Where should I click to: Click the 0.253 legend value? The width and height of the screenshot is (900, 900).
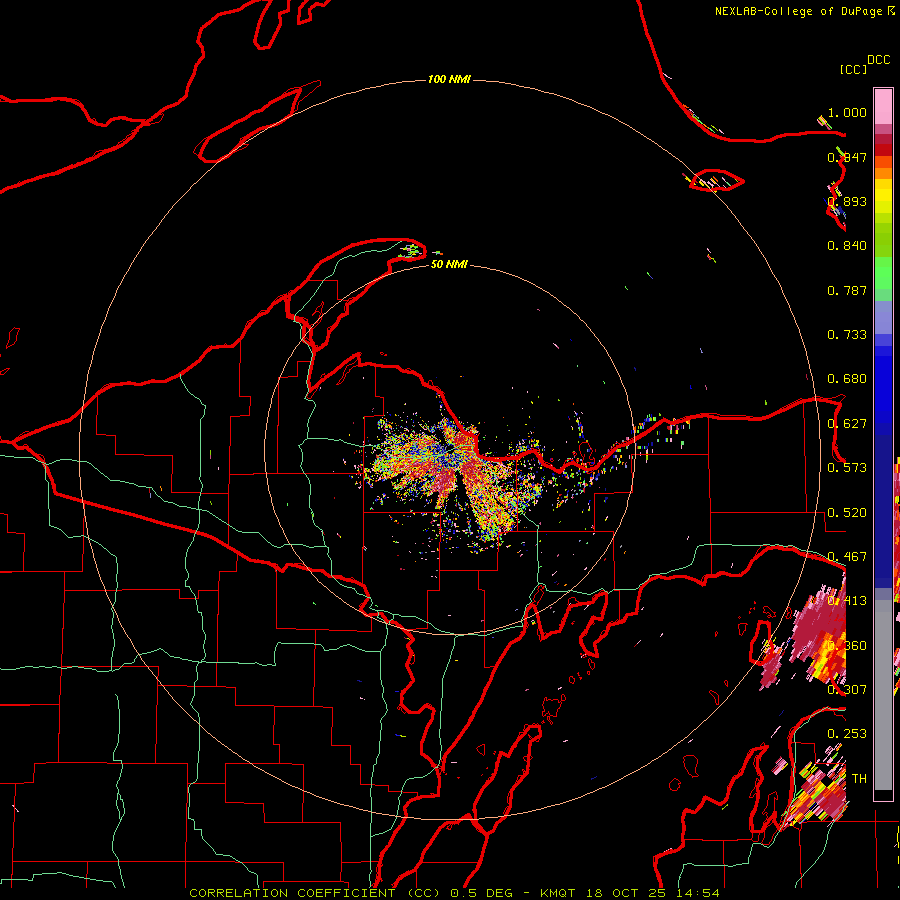pyautogui.click(x=847, y=734)
